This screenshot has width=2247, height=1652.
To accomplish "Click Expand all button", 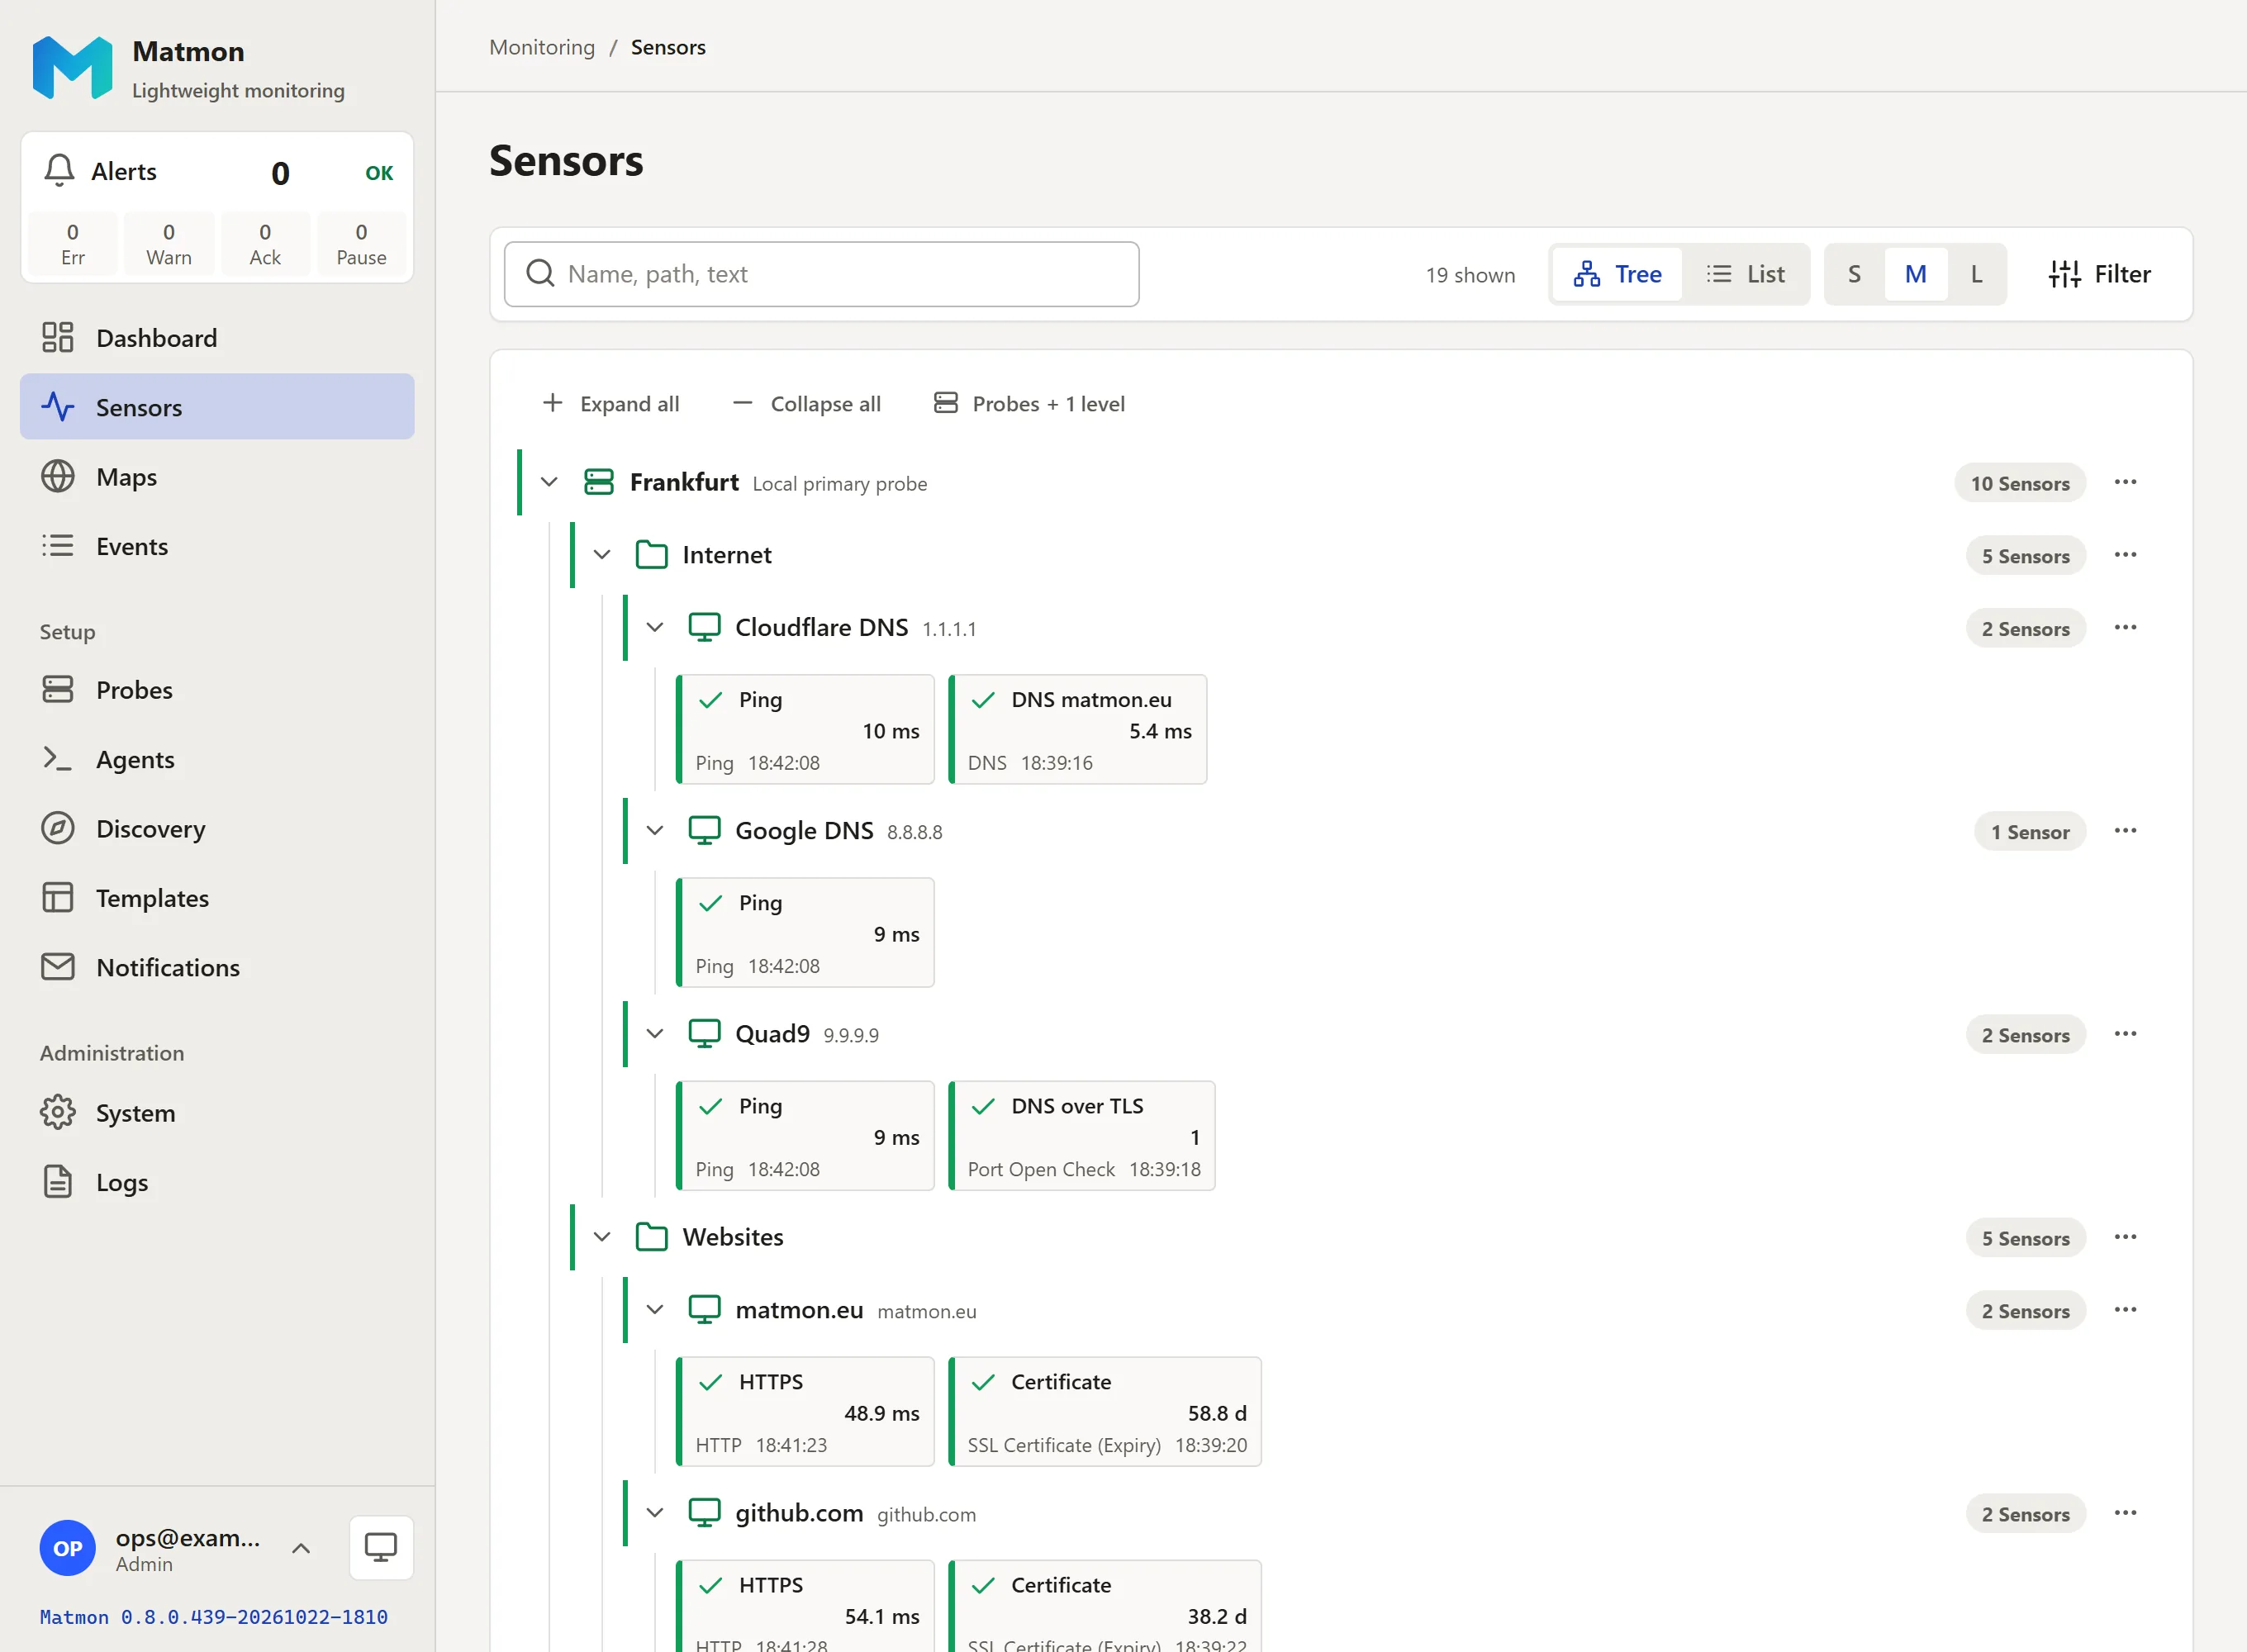I will [610, 404].
